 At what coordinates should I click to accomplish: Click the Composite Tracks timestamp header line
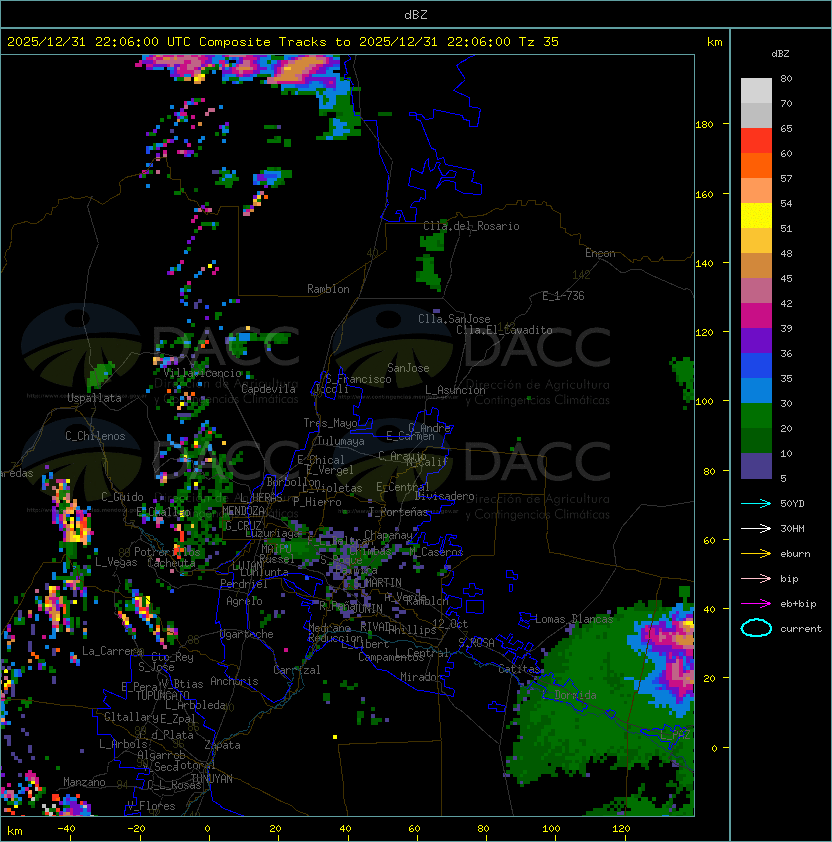283,41
